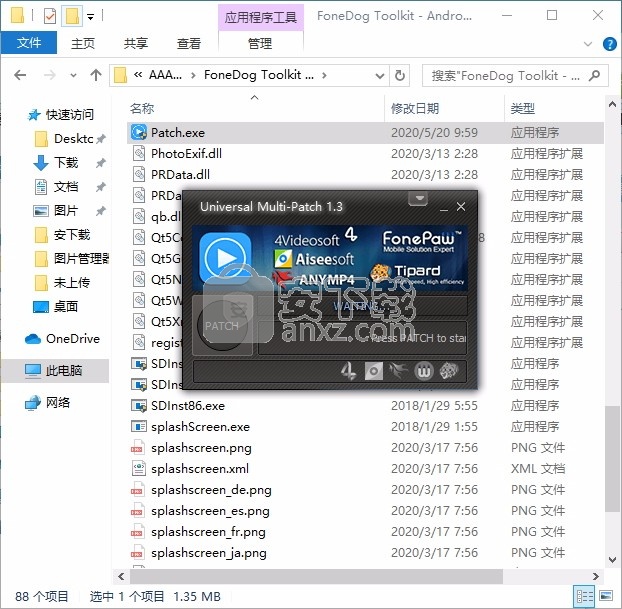Open the 图片 quick access folder
This screenshot has height=609, width=622.
click(x=67, y=211)
